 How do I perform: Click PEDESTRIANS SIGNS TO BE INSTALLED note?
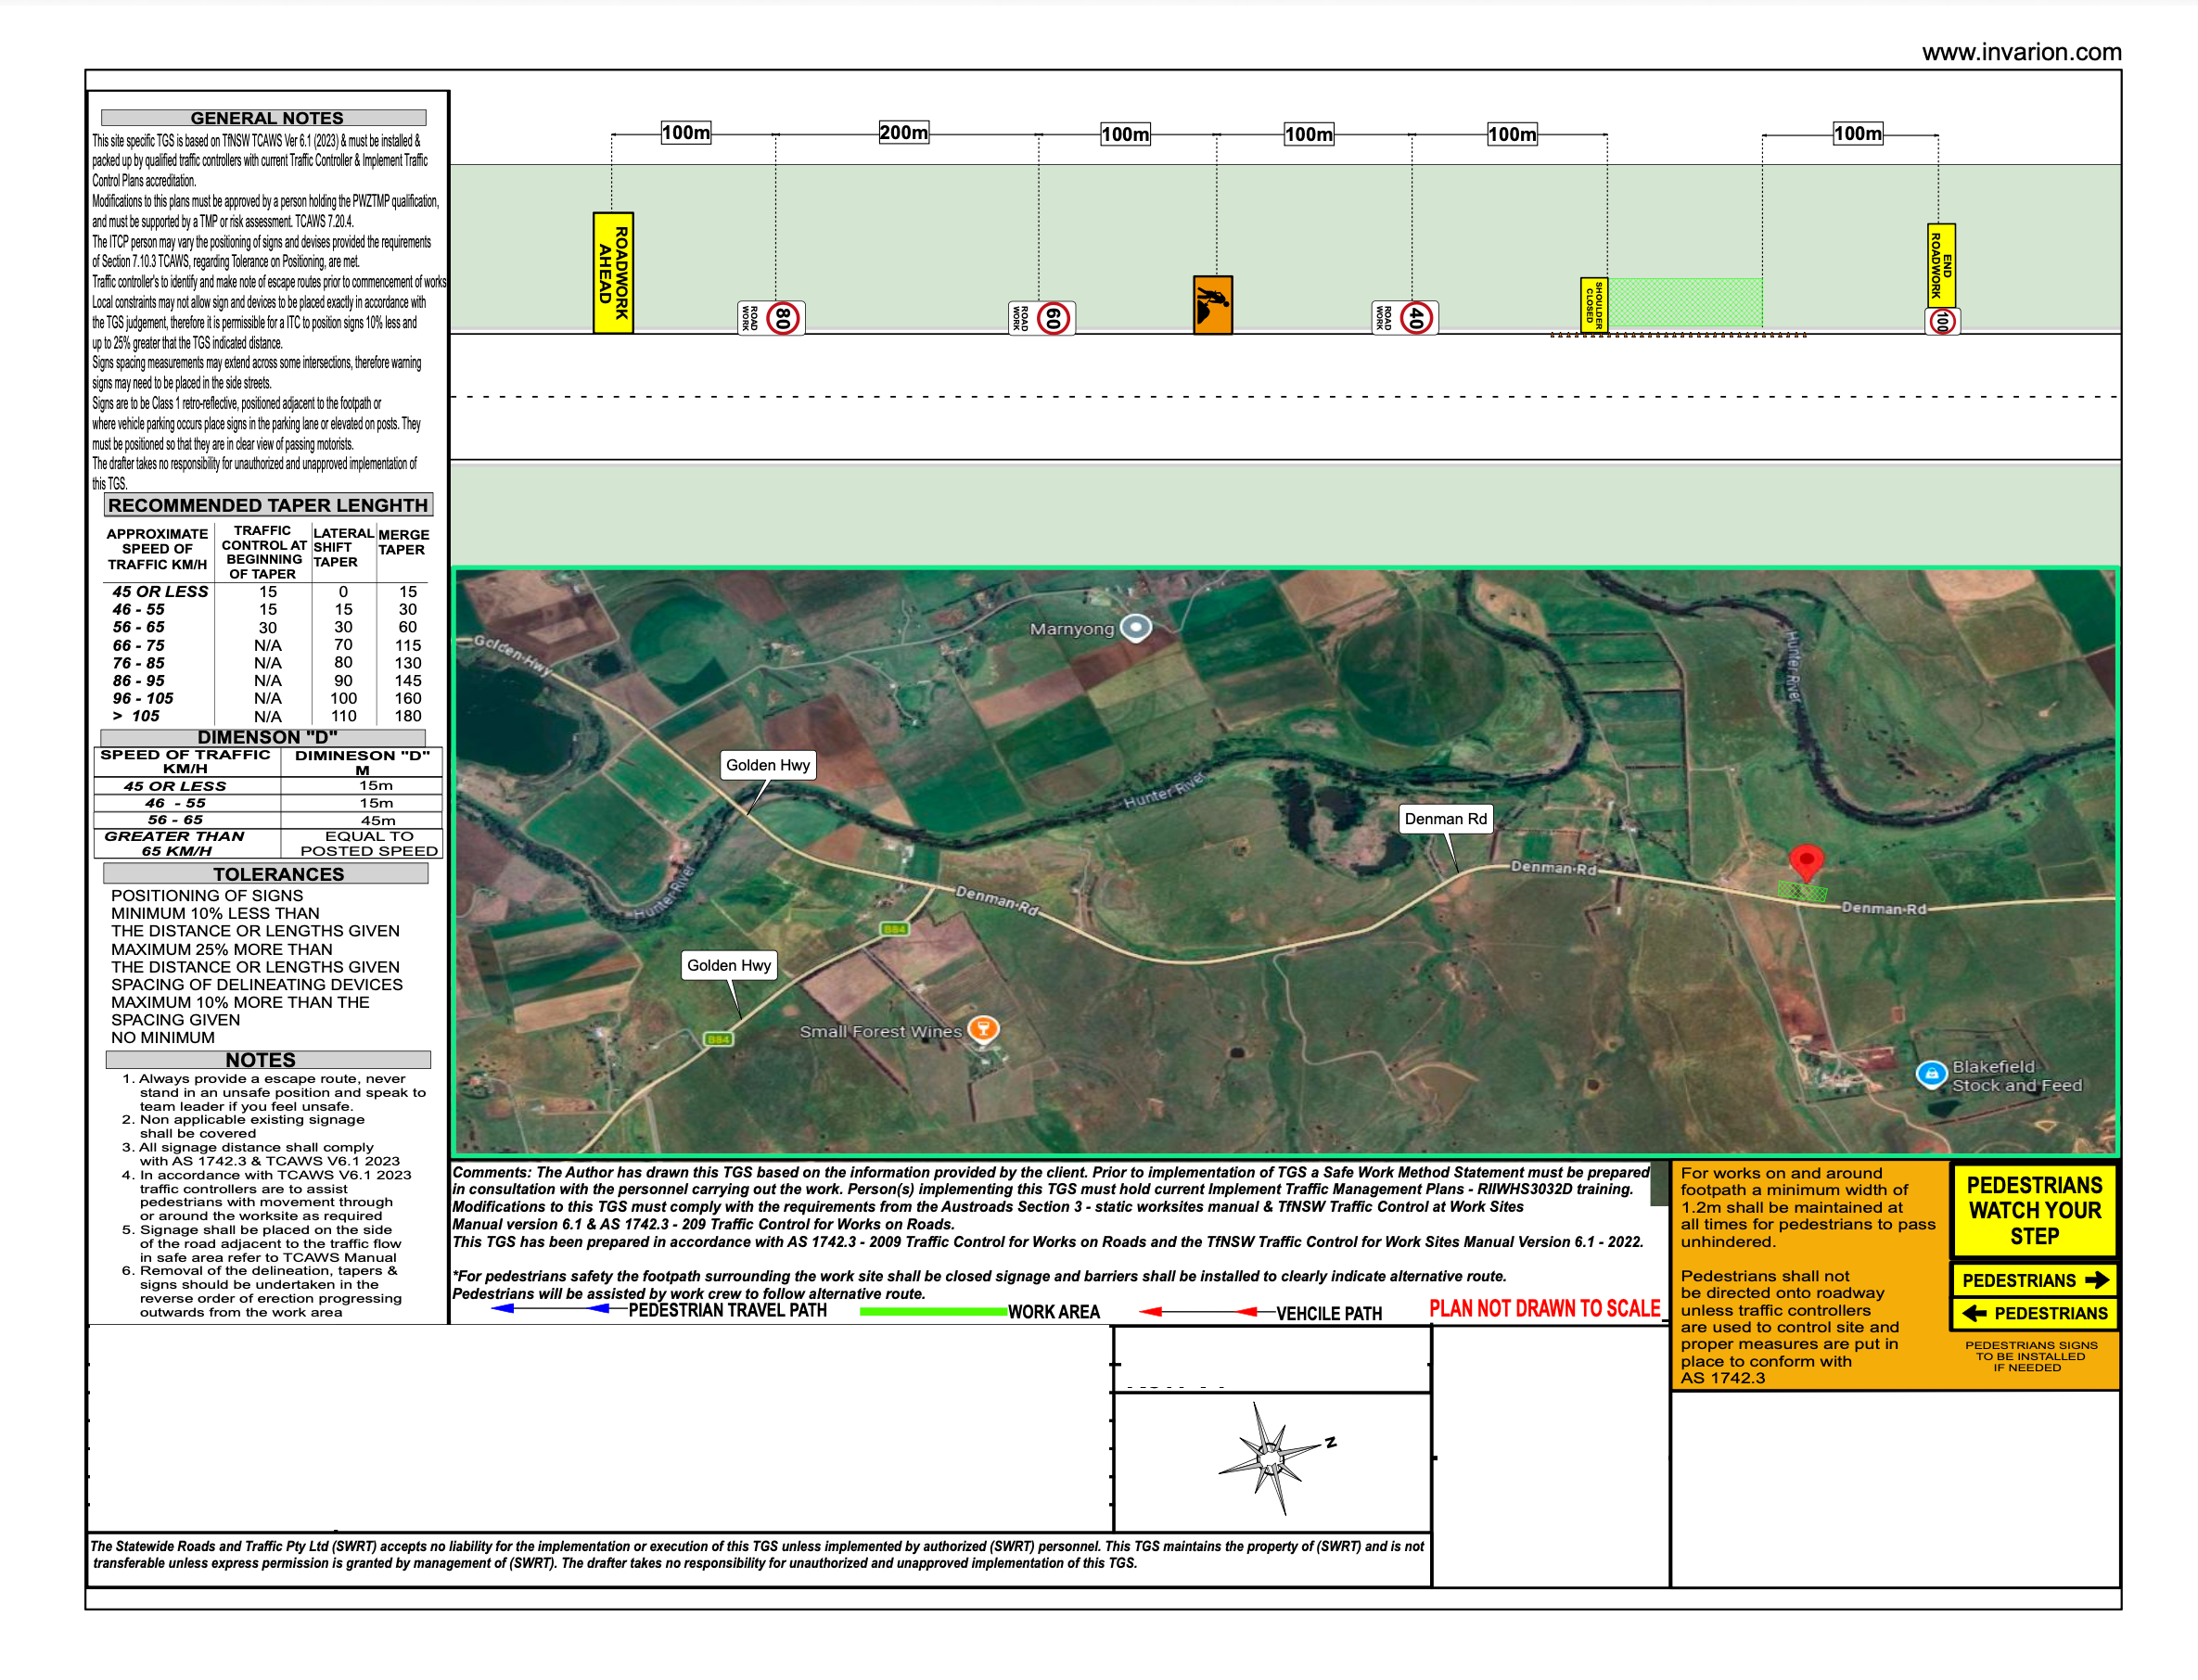pyautogui.click(x=2030, y=1356)
